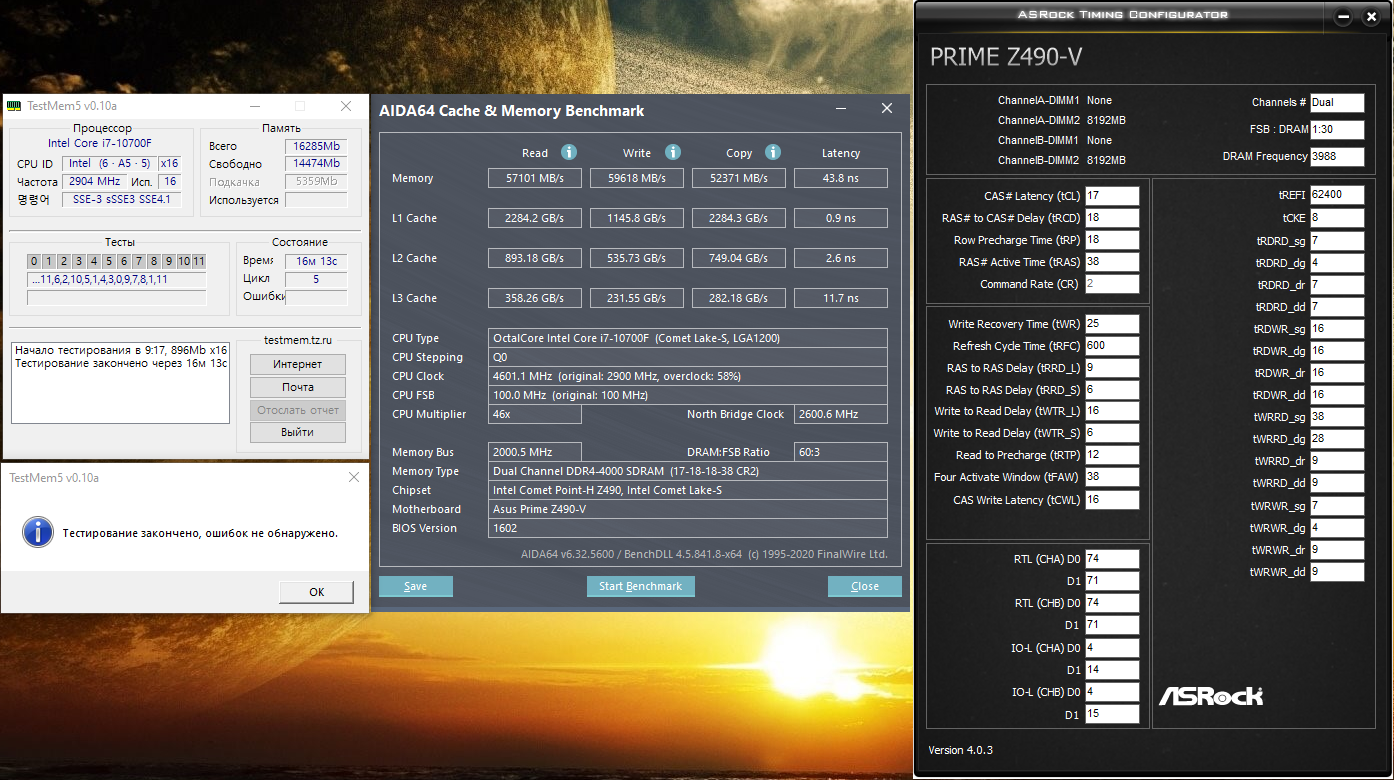Viewport: 1394px width, 780px height.
Task: Click test box number 11 in Тесты
Action: (199, 261)
